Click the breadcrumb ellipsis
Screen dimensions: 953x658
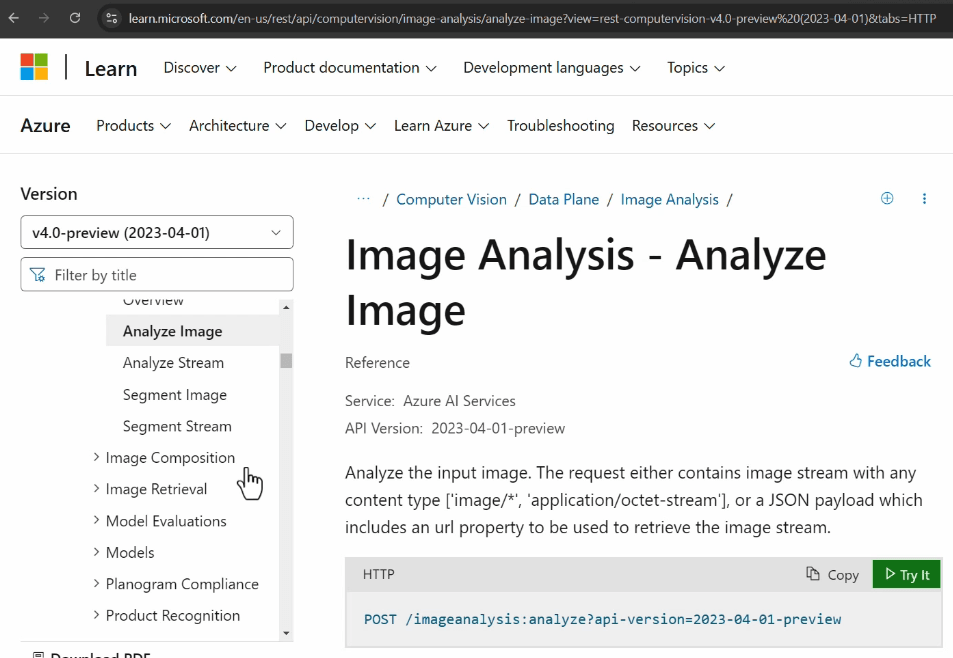[x=363, y=199]
